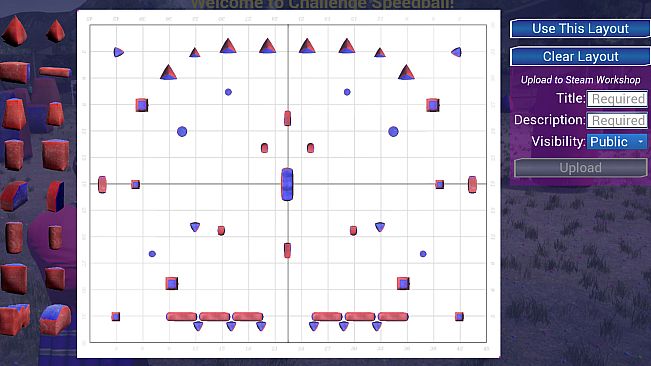
Task: Click the Clear Layout button
Action: click(x=580, y=56)
